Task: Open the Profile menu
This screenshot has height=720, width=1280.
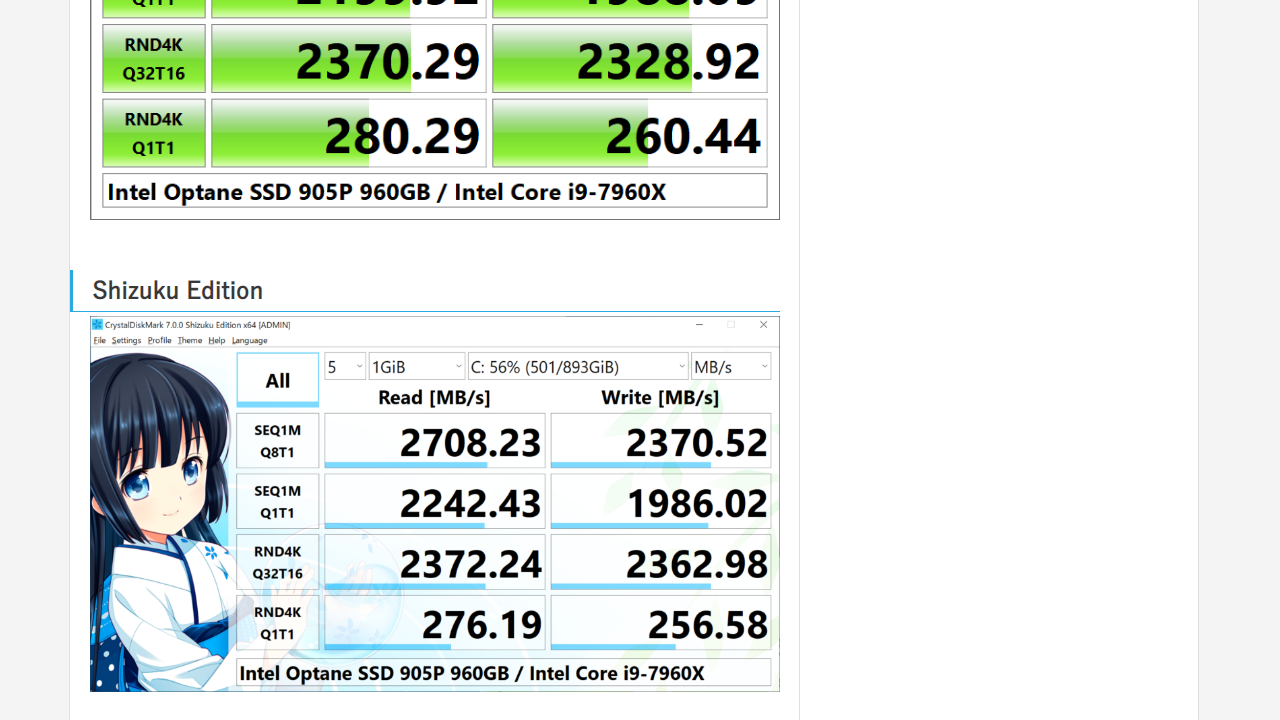Action: point(159,340)
